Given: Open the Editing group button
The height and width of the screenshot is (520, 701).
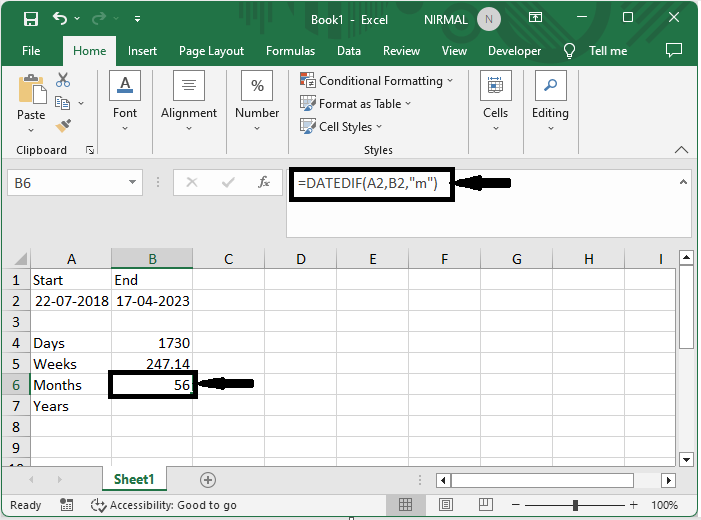Looking at the screenshot, I should (x=550, y=101).
